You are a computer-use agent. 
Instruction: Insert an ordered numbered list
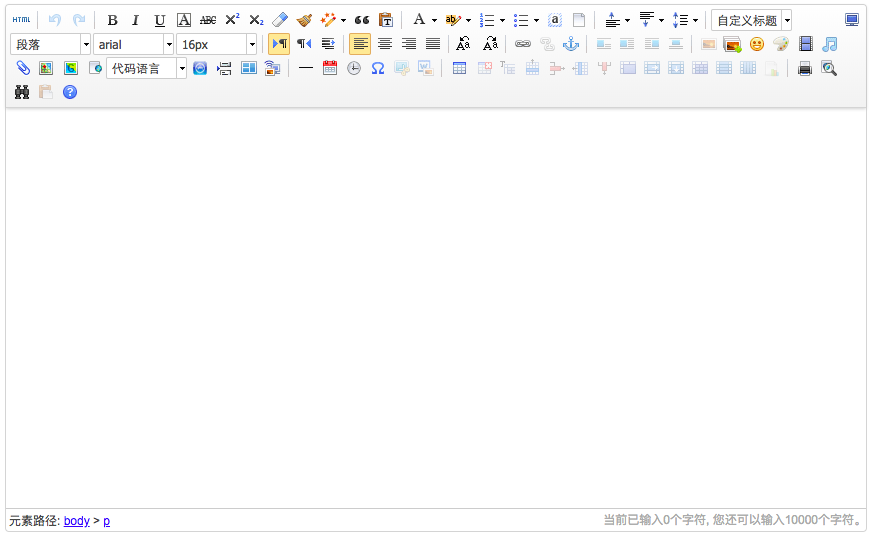(x=487, y=20)
